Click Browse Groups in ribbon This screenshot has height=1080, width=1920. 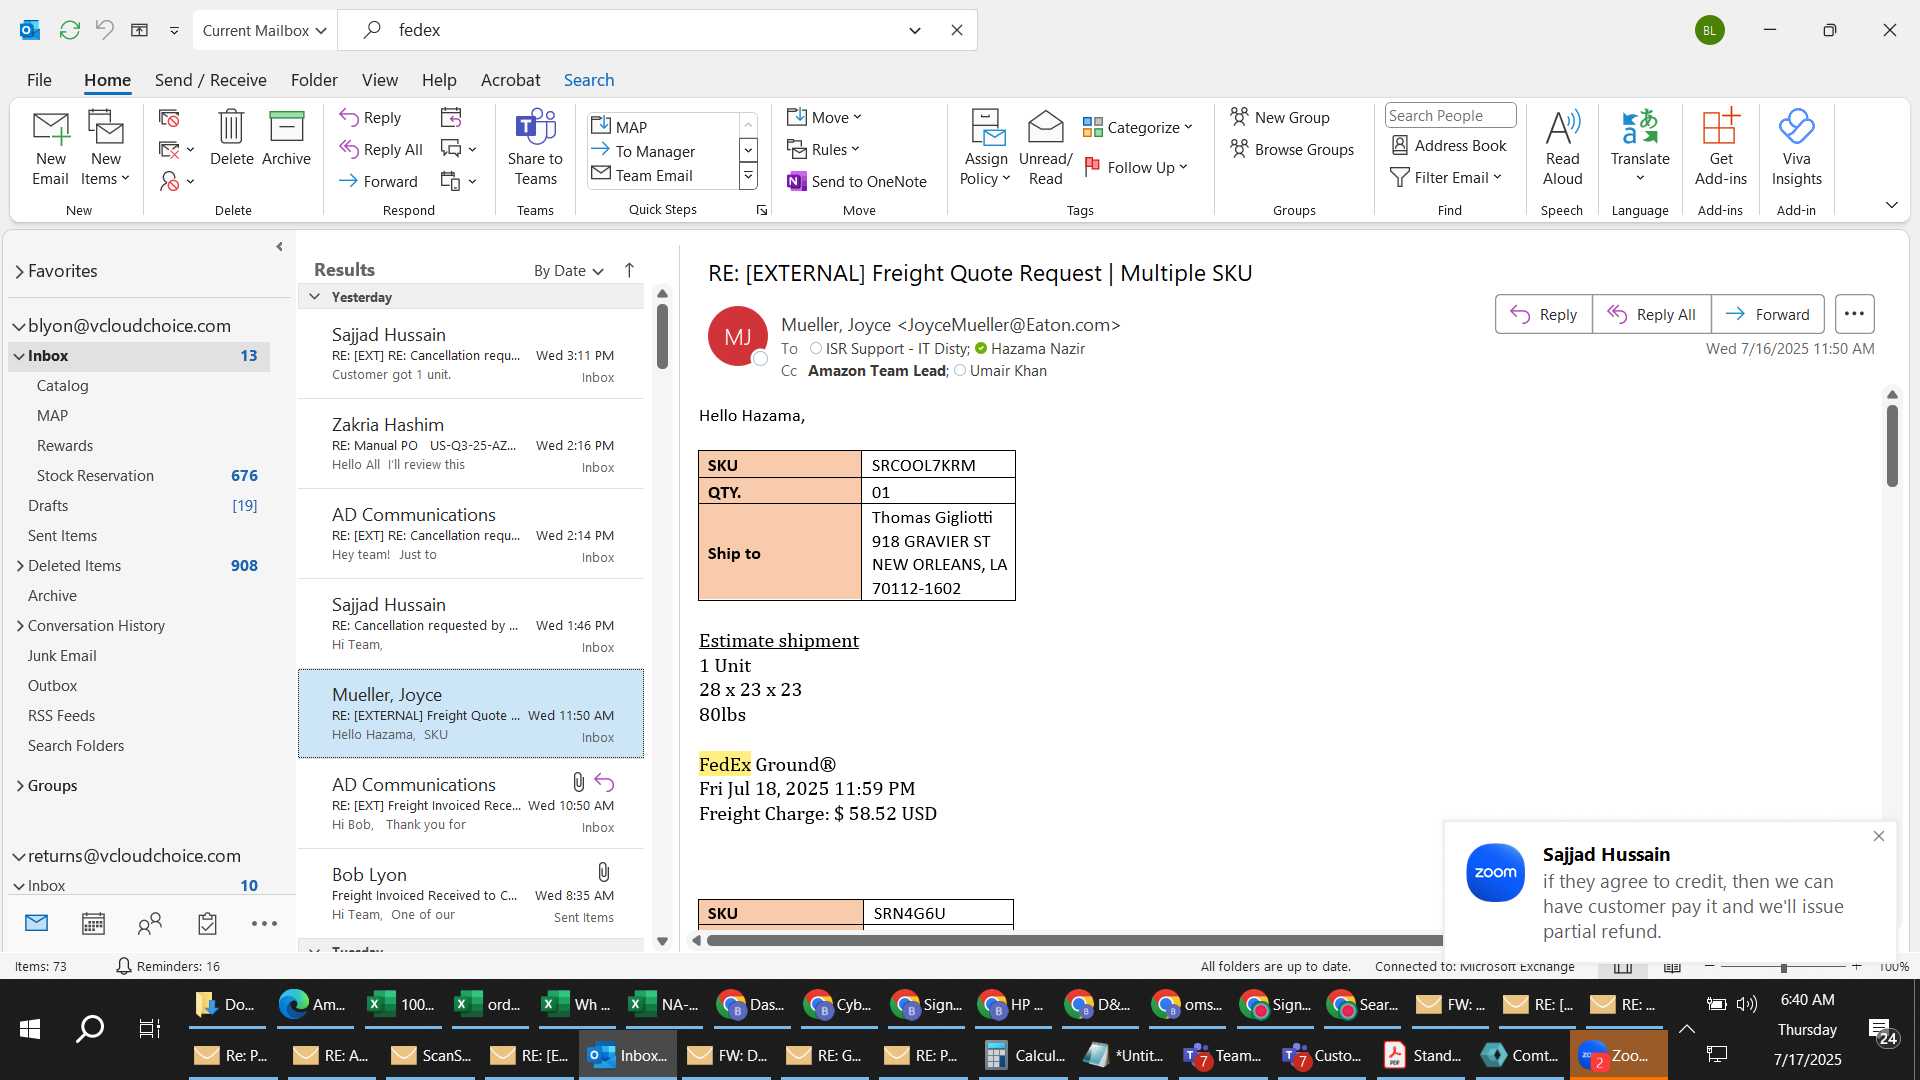click(x=1291, y=149)
